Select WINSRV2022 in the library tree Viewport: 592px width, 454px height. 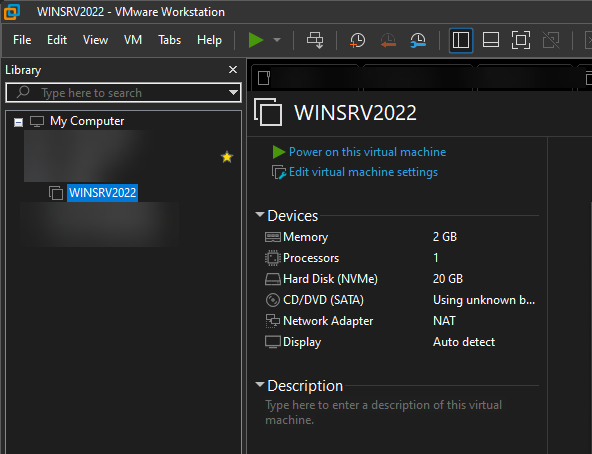(102, 193)
